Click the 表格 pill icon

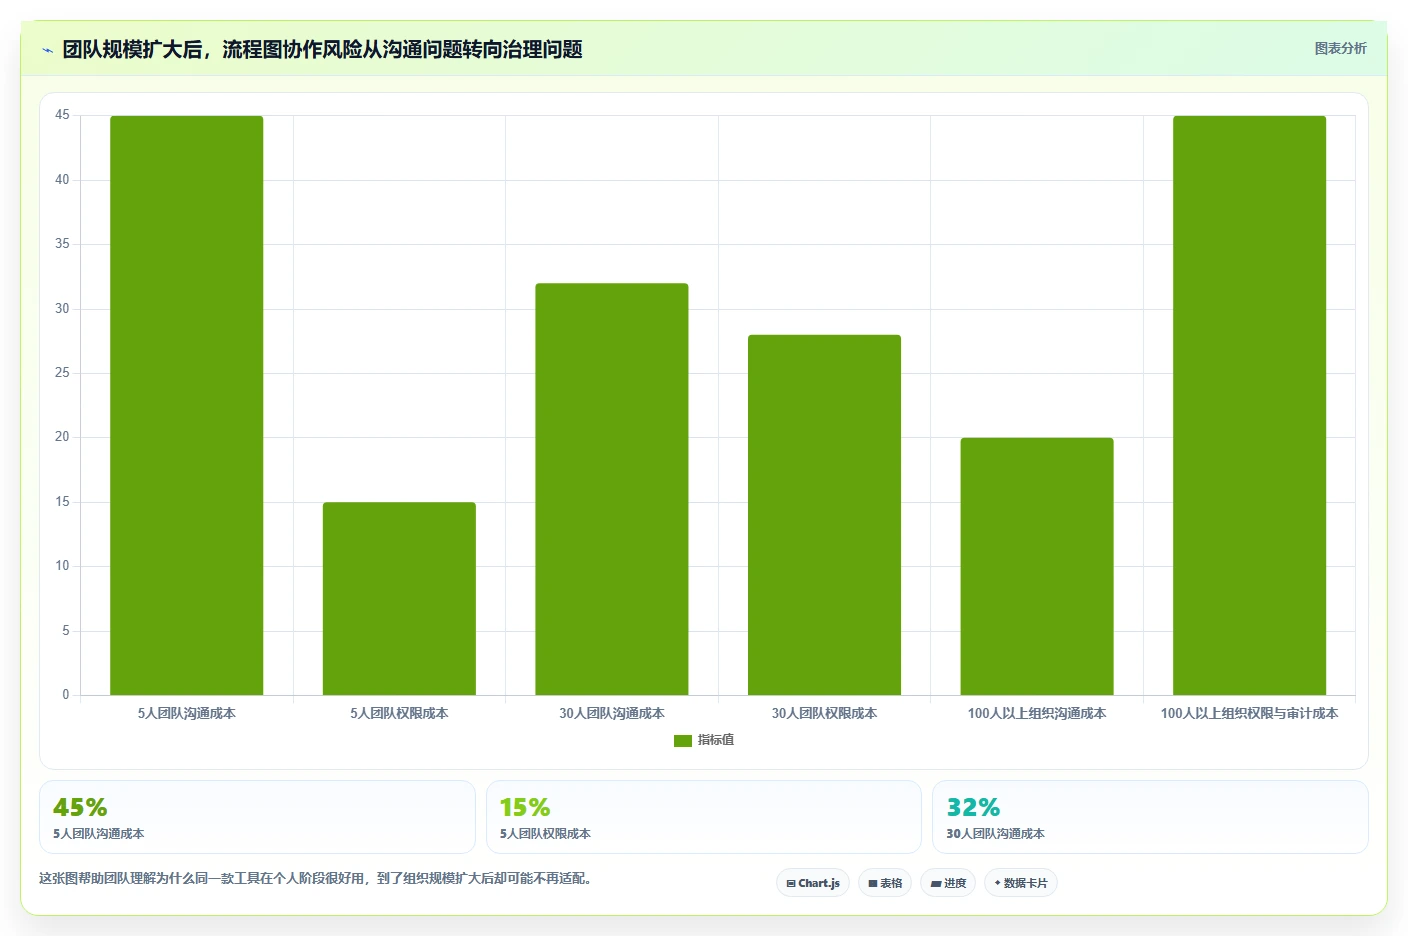(x=873, y=884)
